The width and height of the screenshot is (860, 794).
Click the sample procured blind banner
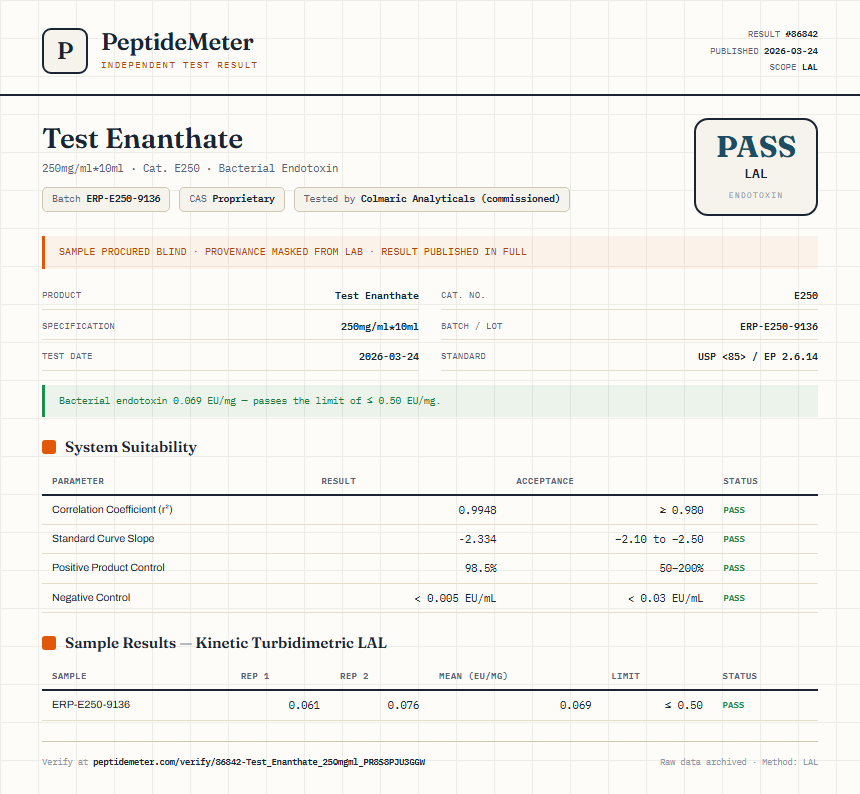(430, 252)
